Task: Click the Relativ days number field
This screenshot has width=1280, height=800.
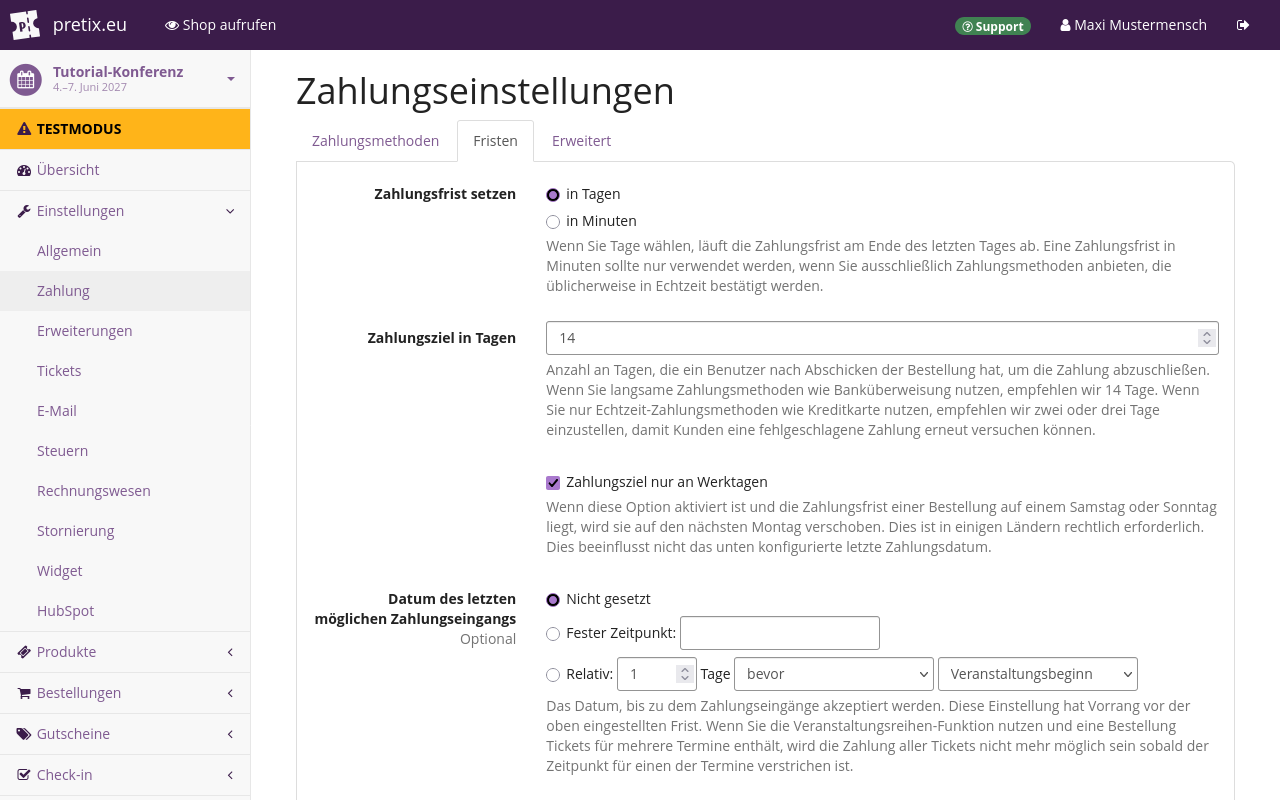Action: coord(657,674)
